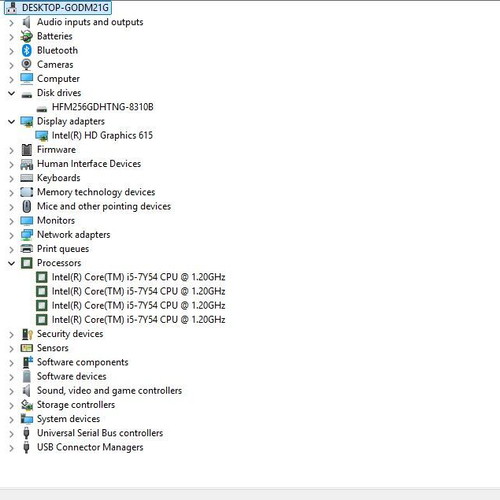Screen dimensions: 500x500
Task: Select the Human Interface Devices category
Action: (89, 164)
